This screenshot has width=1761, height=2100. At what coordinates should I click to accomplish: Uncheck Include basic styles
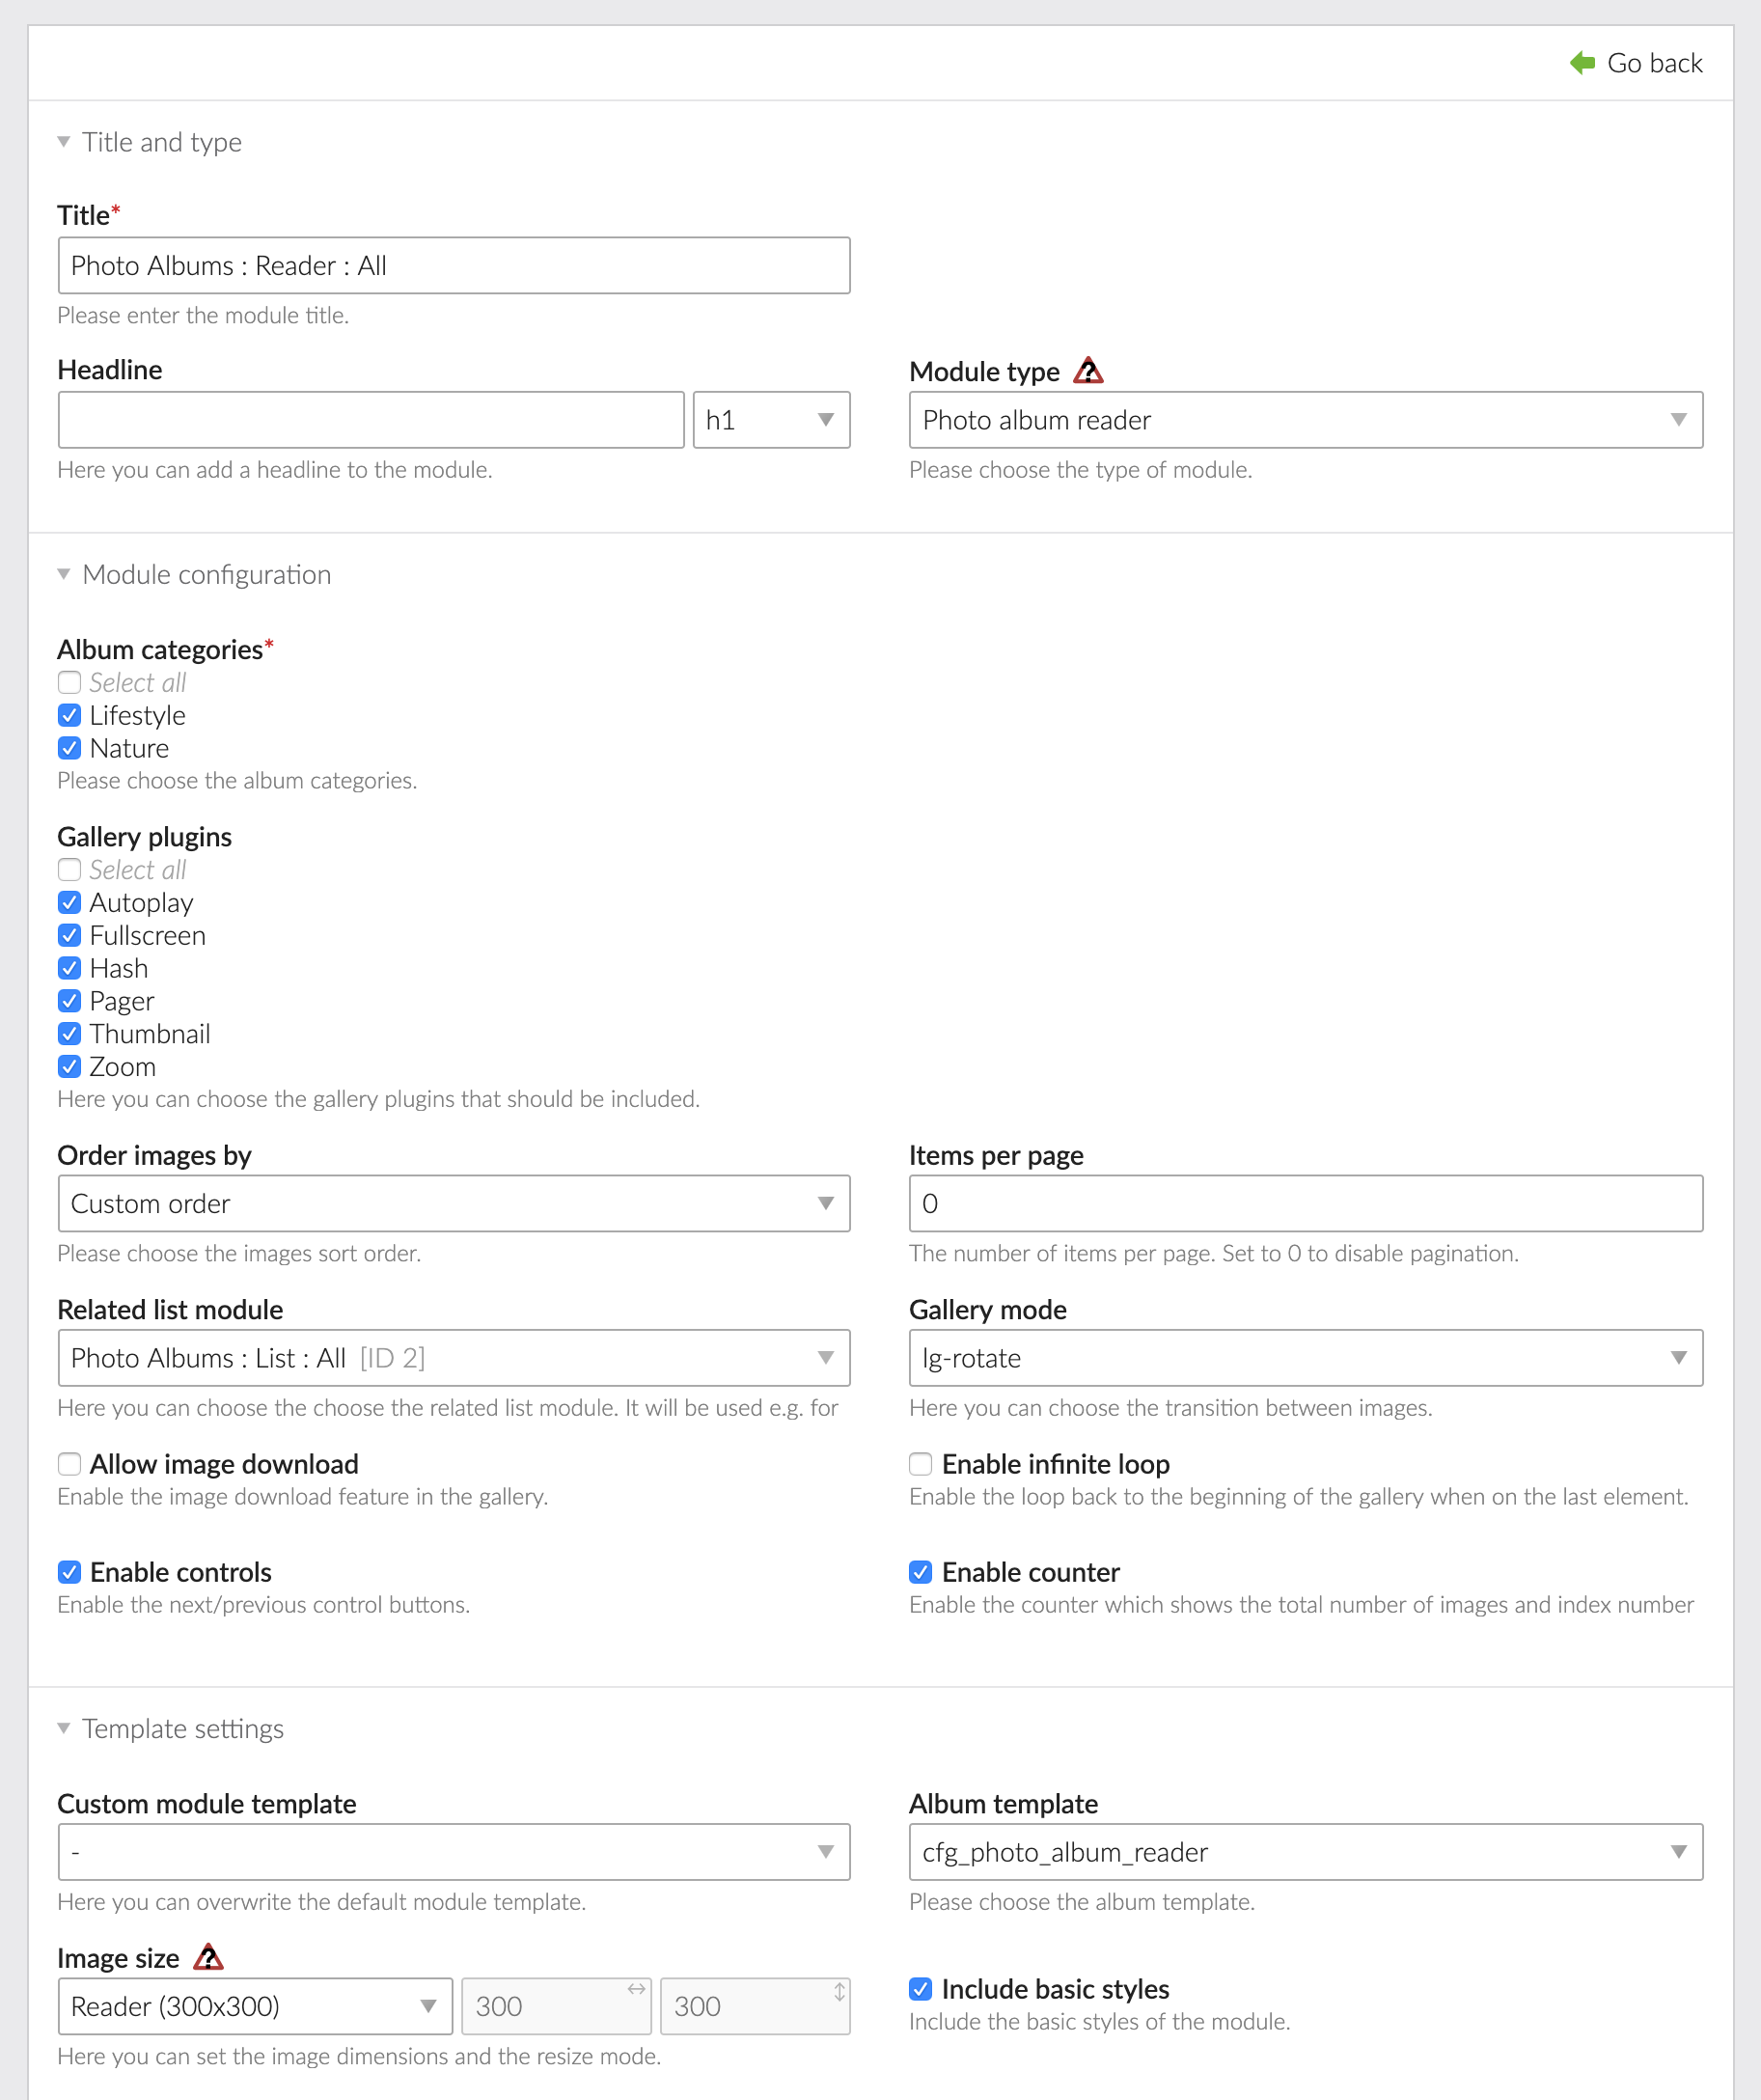pos(920,1989)
